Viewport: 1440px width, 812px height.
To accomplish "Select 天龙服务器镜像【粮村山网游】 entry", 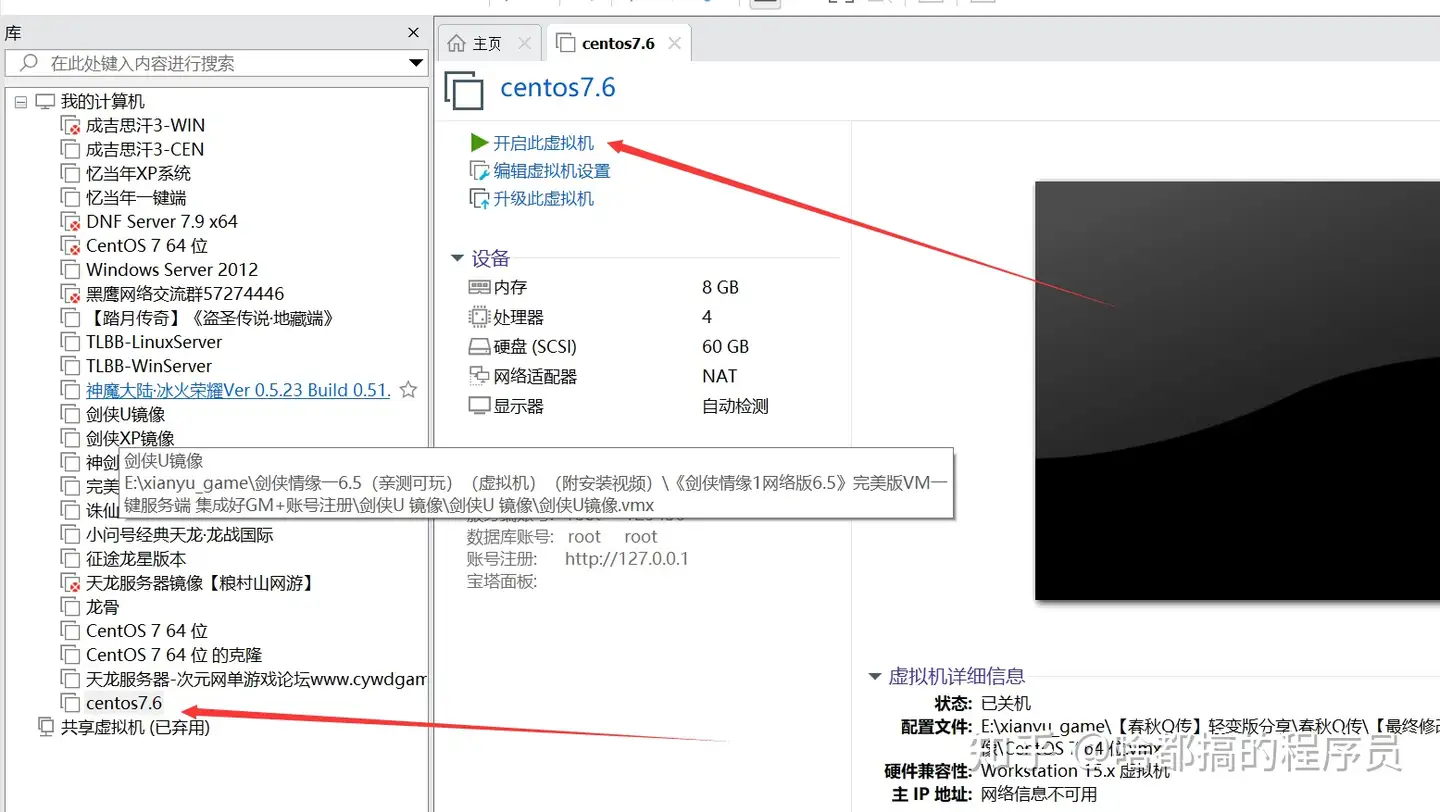I will pyautogui.click(x=200, y=583).
